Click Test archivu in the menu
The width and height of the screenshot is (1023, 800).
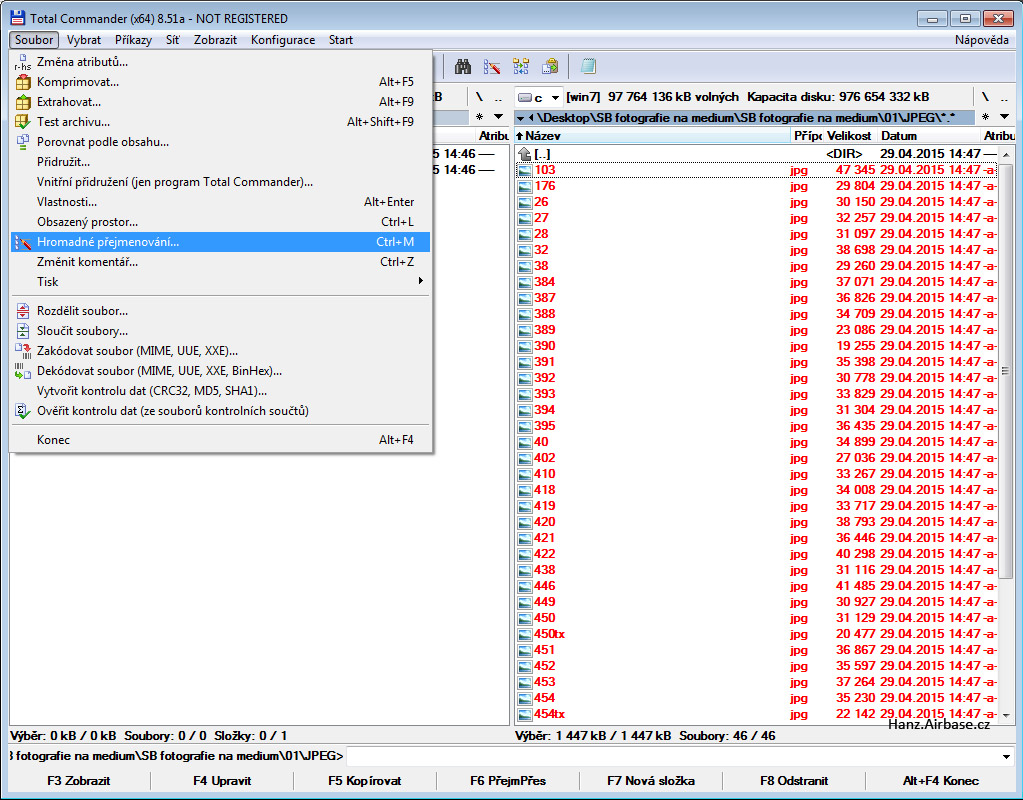[x=221, y=122]
